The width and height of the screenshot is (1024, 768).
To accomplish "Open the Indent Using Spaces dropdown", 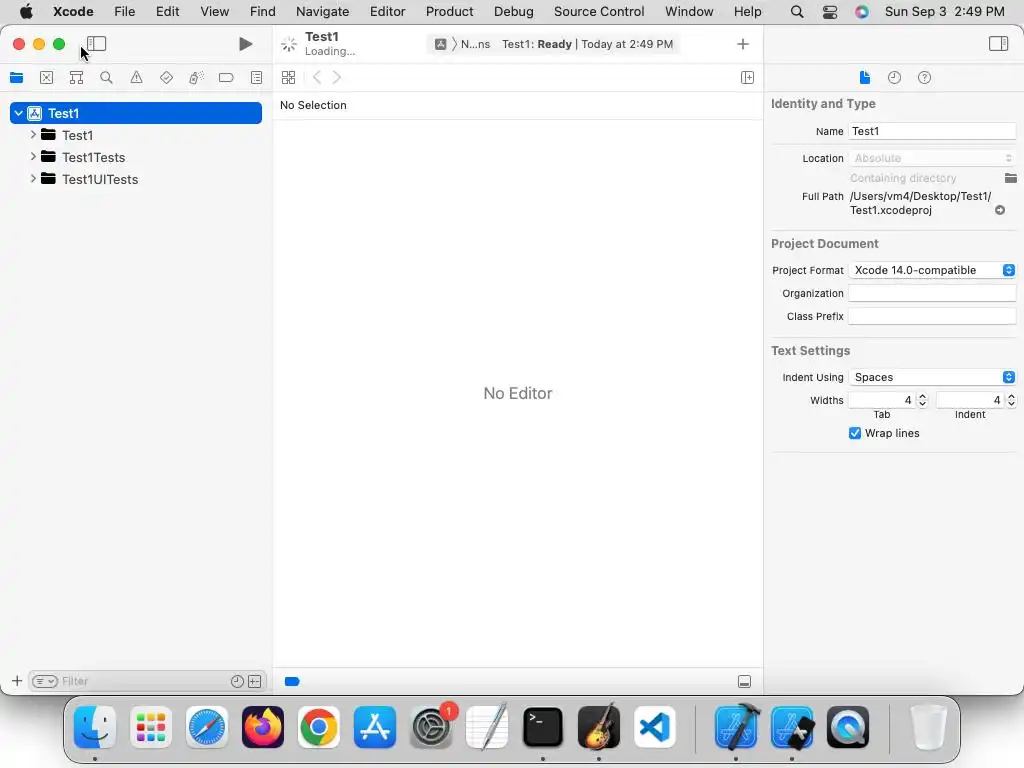I will 932,377.
